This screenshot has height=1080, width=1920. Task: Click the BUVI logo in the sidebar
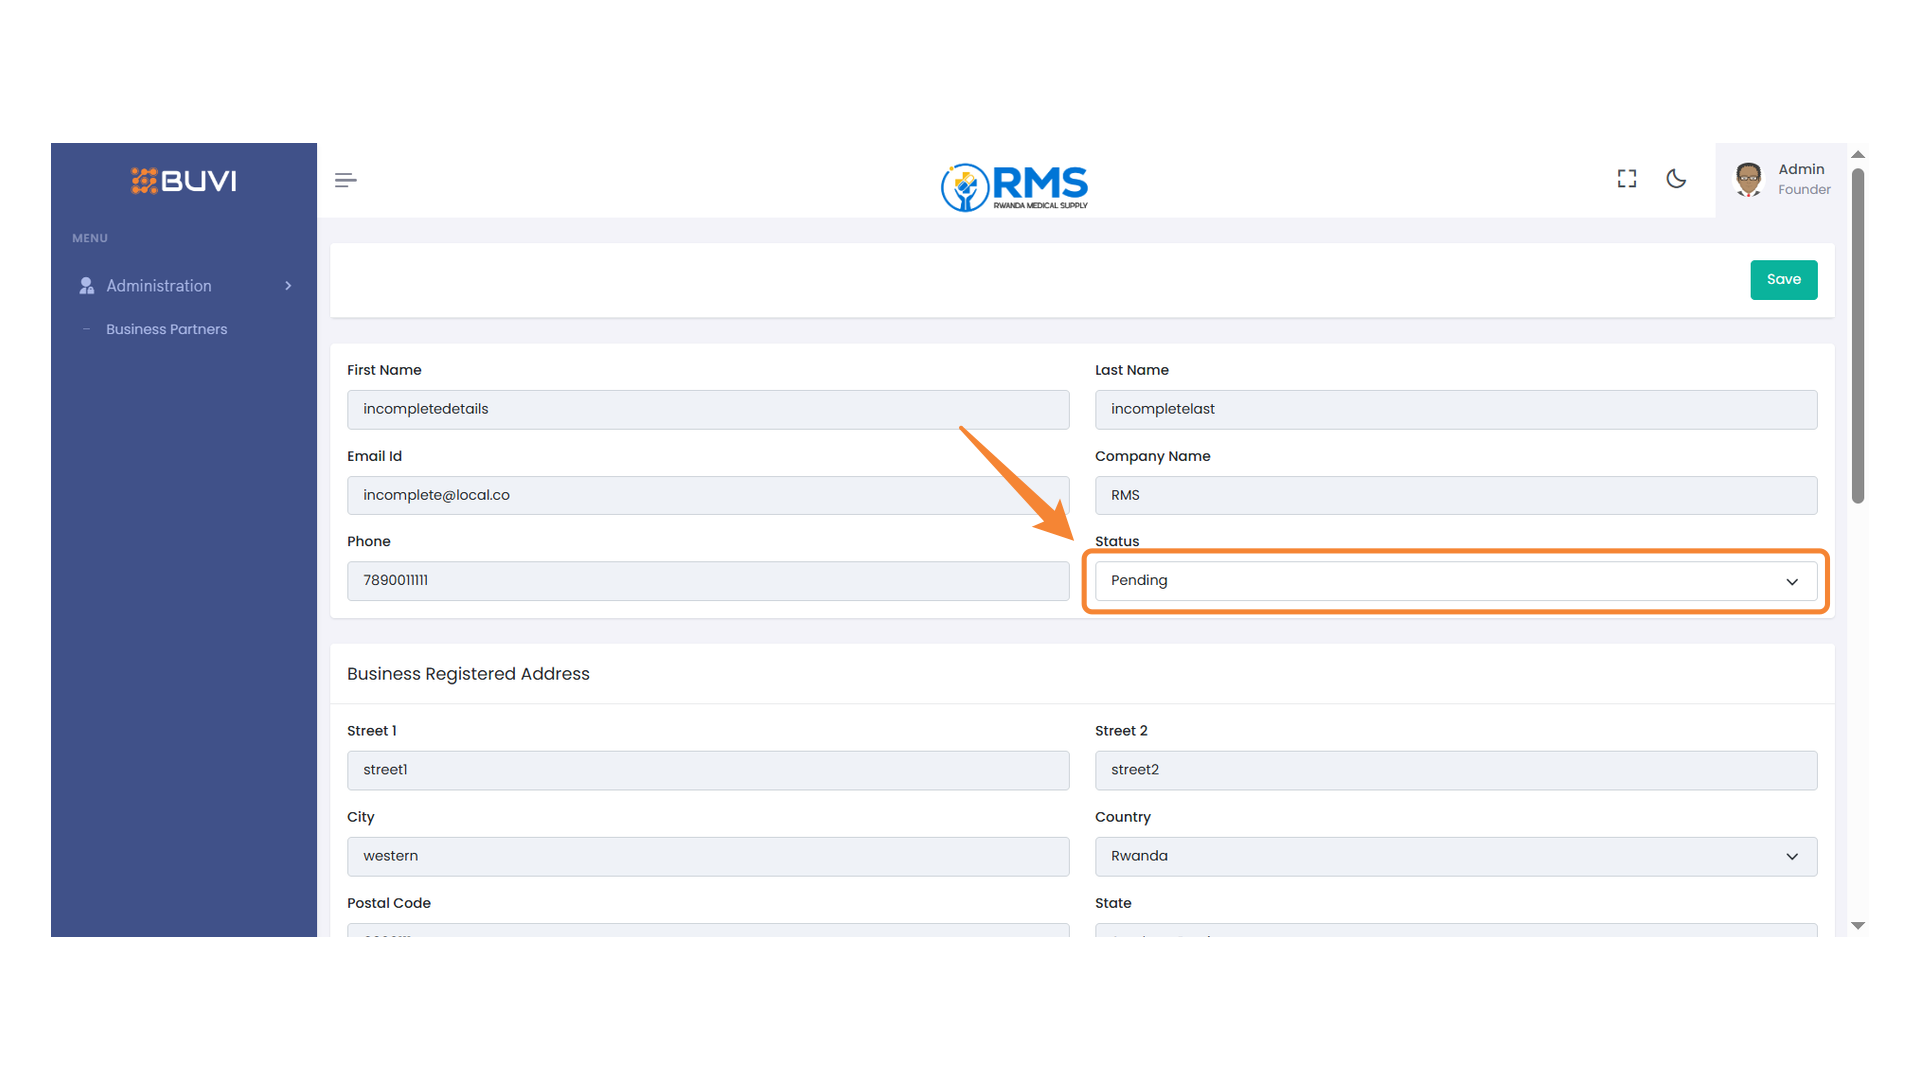tap(183, 181)
